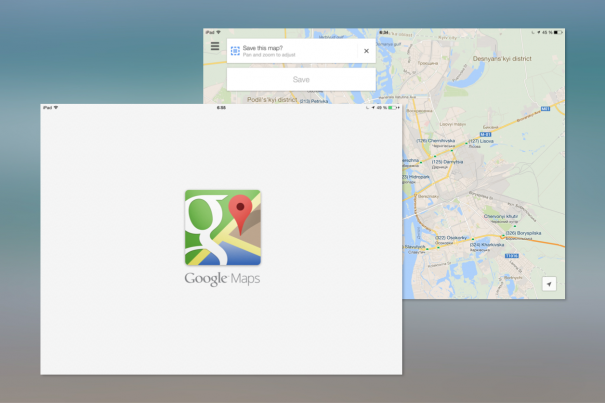Open the hamburger menu in the map window
605x403 pixels.
tap(215, 46)
